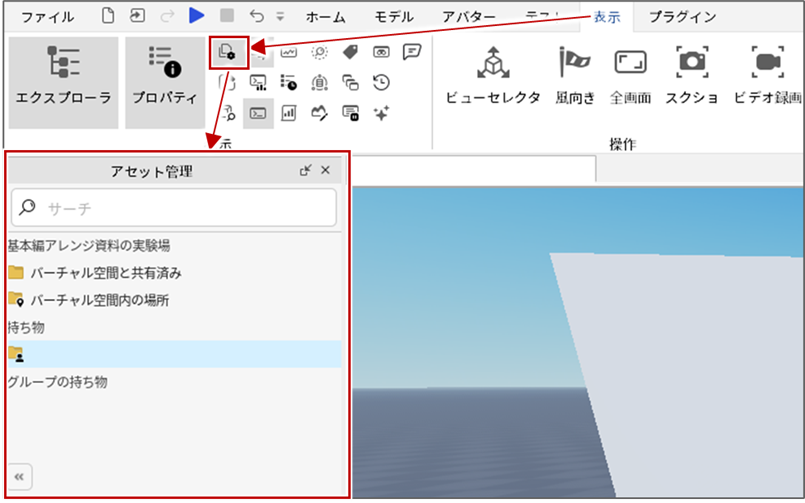The height and width of the screenshot is (503, 805).
Task: Toggle the command bar terminal icon
Action: pyautogui.click(x=258, y=113)
